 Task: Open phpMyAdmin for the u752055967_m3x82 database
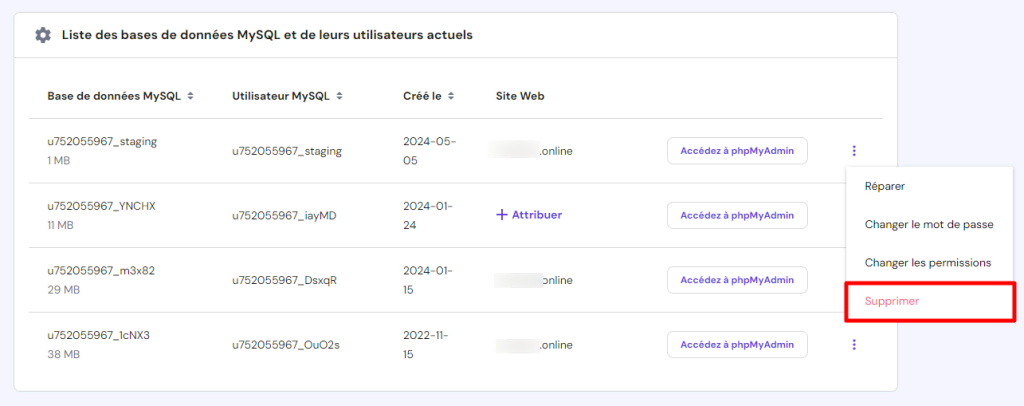737,280
